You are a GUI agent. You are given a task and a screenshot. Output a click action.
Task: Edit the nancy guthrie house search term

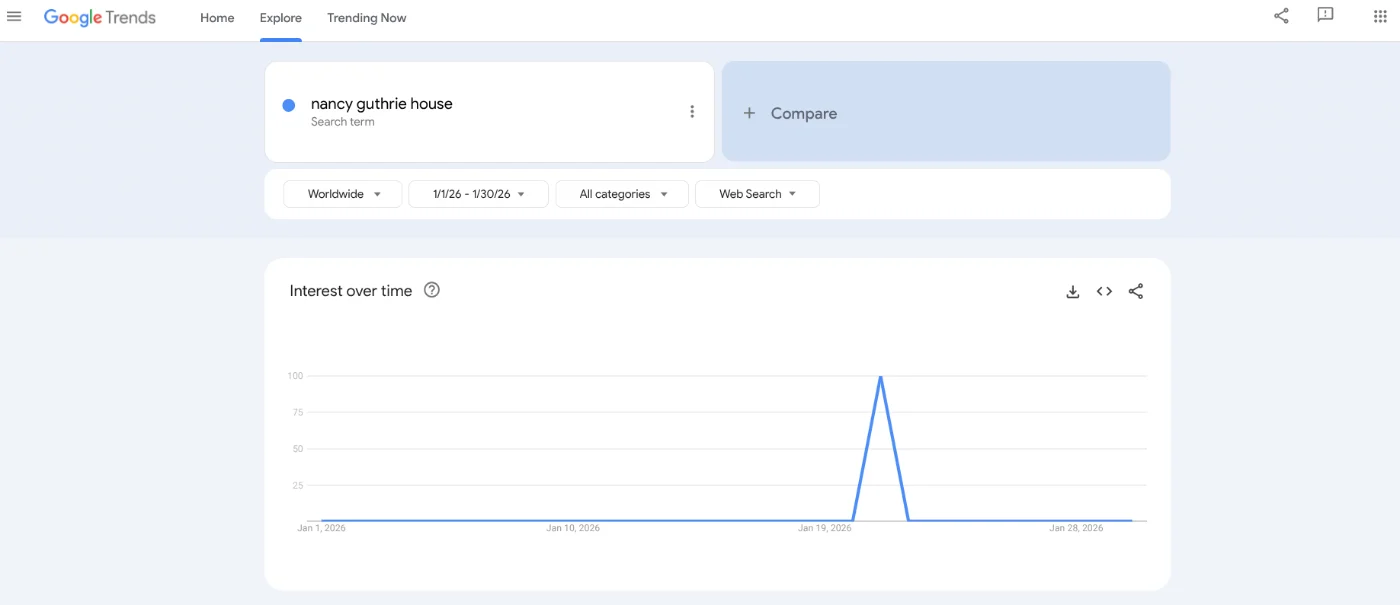(382, 104)
